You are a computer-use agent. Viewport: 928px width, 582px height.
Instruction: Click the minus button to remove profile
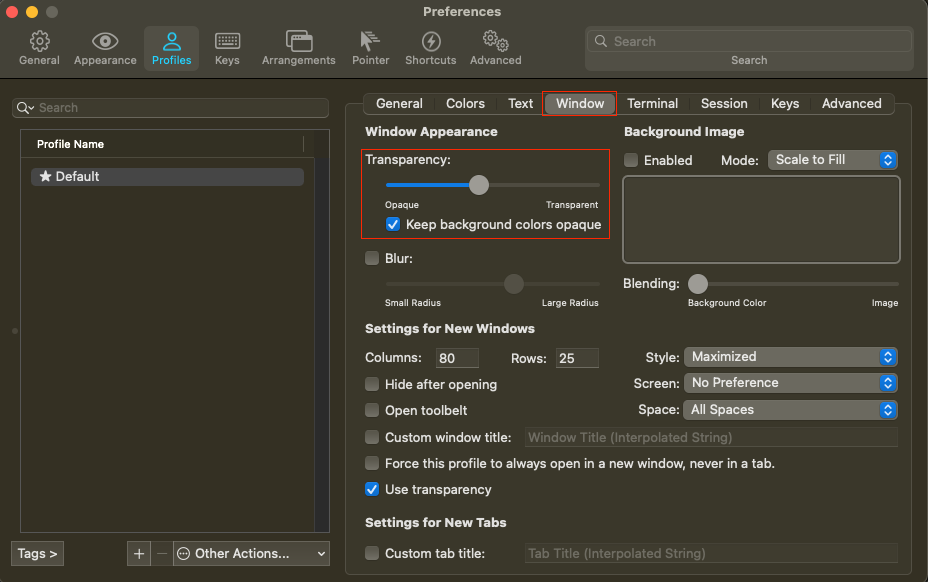(162, 554)
